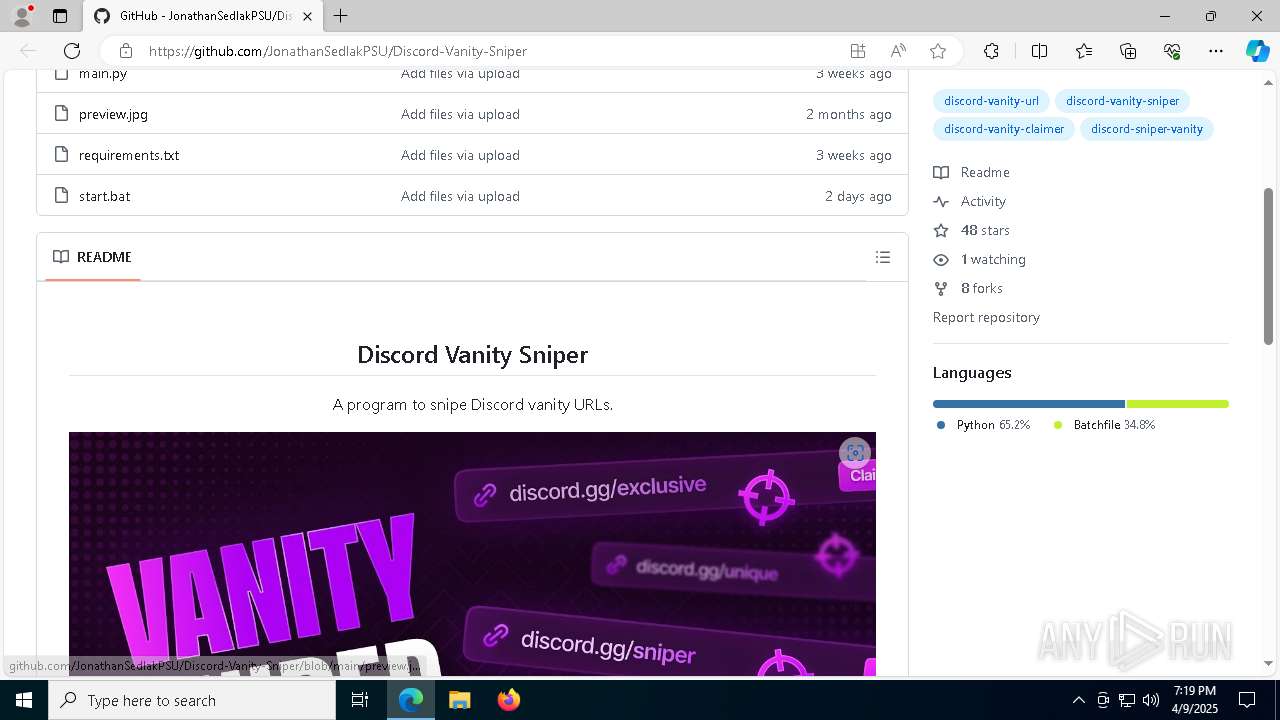Launch the Copilot sidebar icon

click(x=1257, y=51)
